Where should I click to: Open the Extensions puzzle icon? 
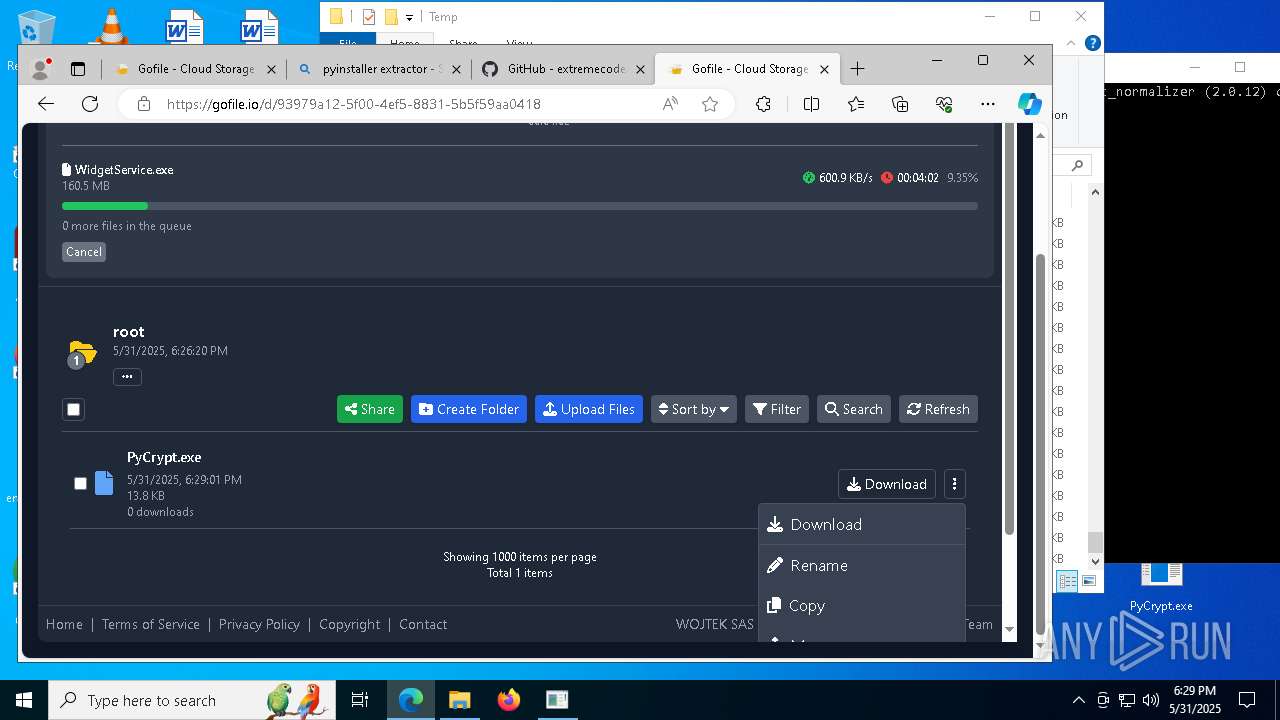tap(763, 104)
